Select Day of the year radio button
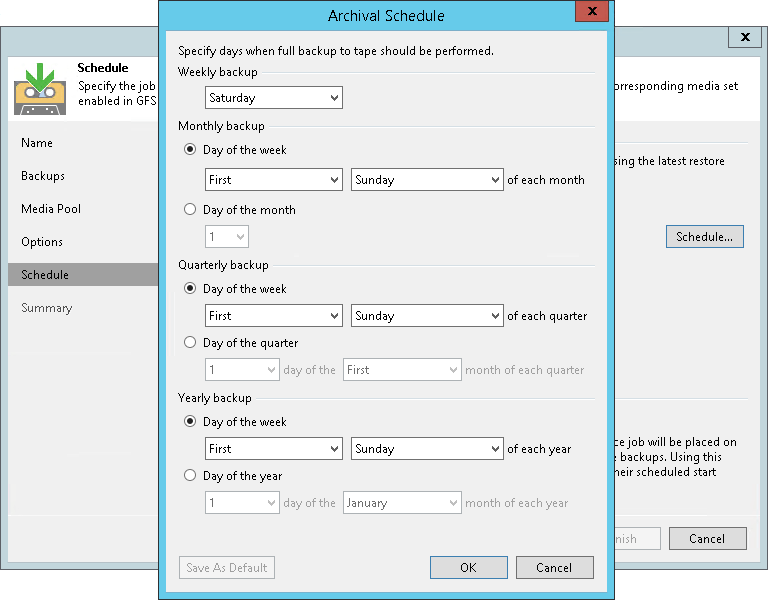Image resolution: width=768 pixels, height=600 pixels. click(x=190, y=476)
